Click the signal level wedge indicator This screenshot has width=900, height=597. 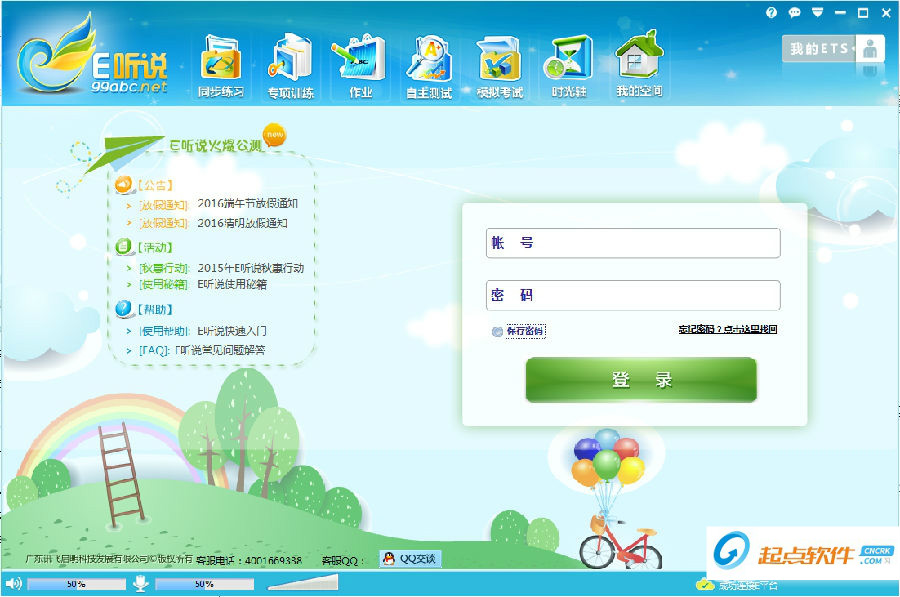(303, 582)
